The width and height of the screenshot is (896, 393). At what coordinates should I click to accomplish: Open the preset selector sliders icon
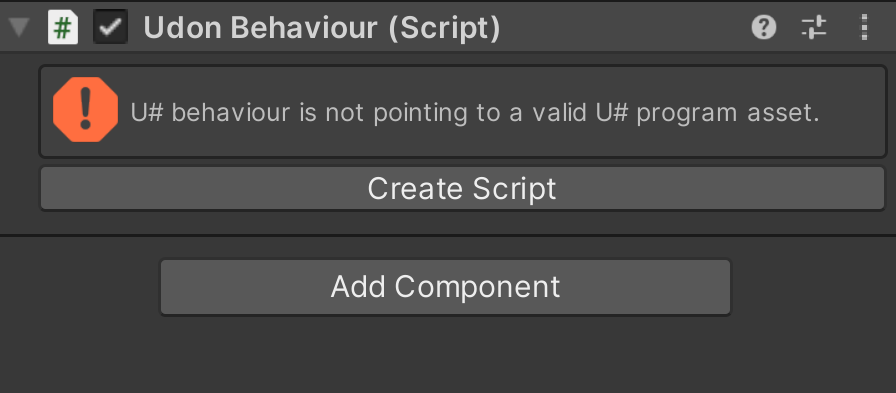click(814, 27)
